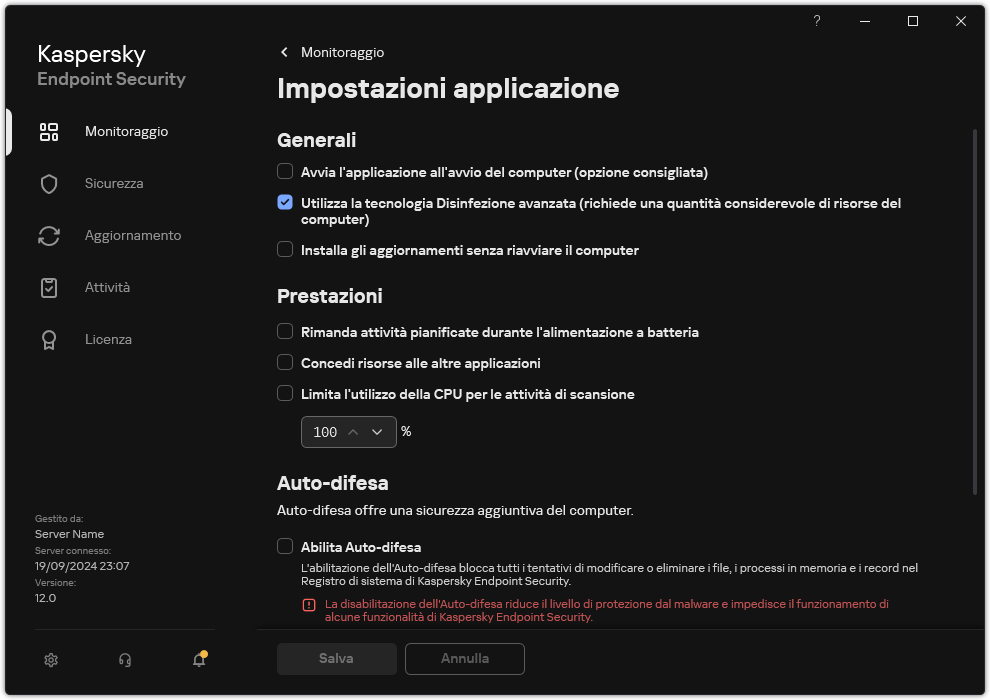Enable Abilita Auto-difesa

285,547
